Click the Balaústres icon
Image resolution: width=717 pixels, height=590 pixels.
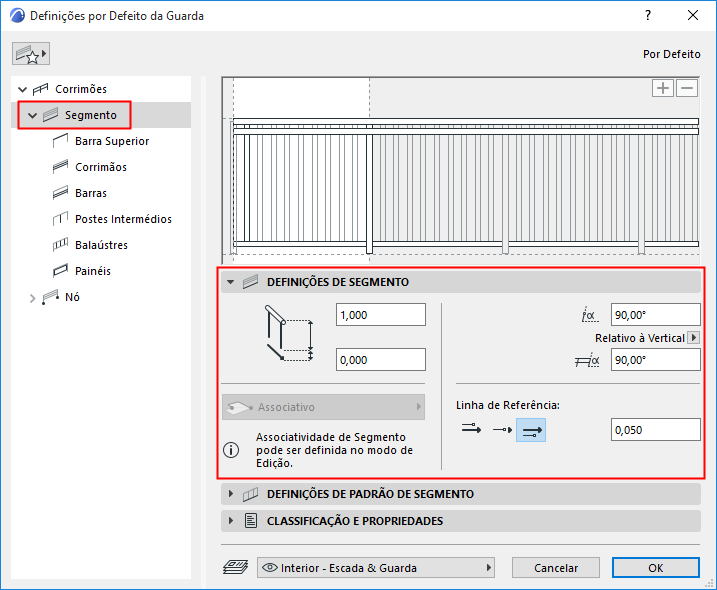click(x=60, y=245)
